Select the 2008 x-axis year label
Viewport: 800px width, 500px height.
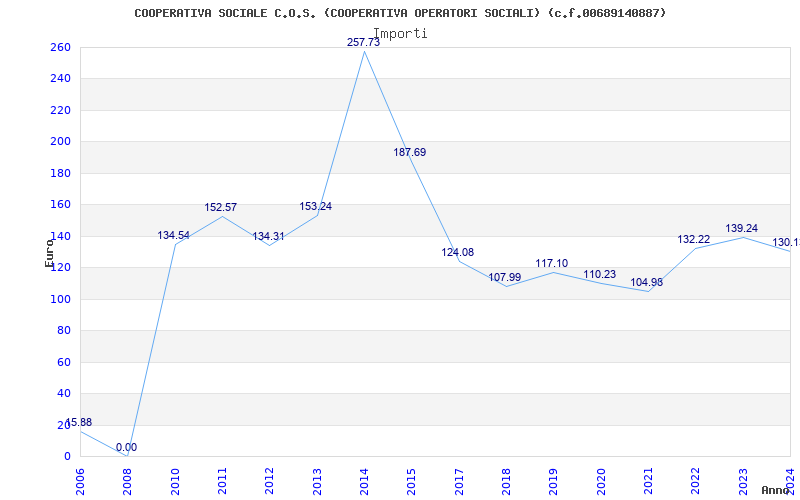tap(127, 481)
